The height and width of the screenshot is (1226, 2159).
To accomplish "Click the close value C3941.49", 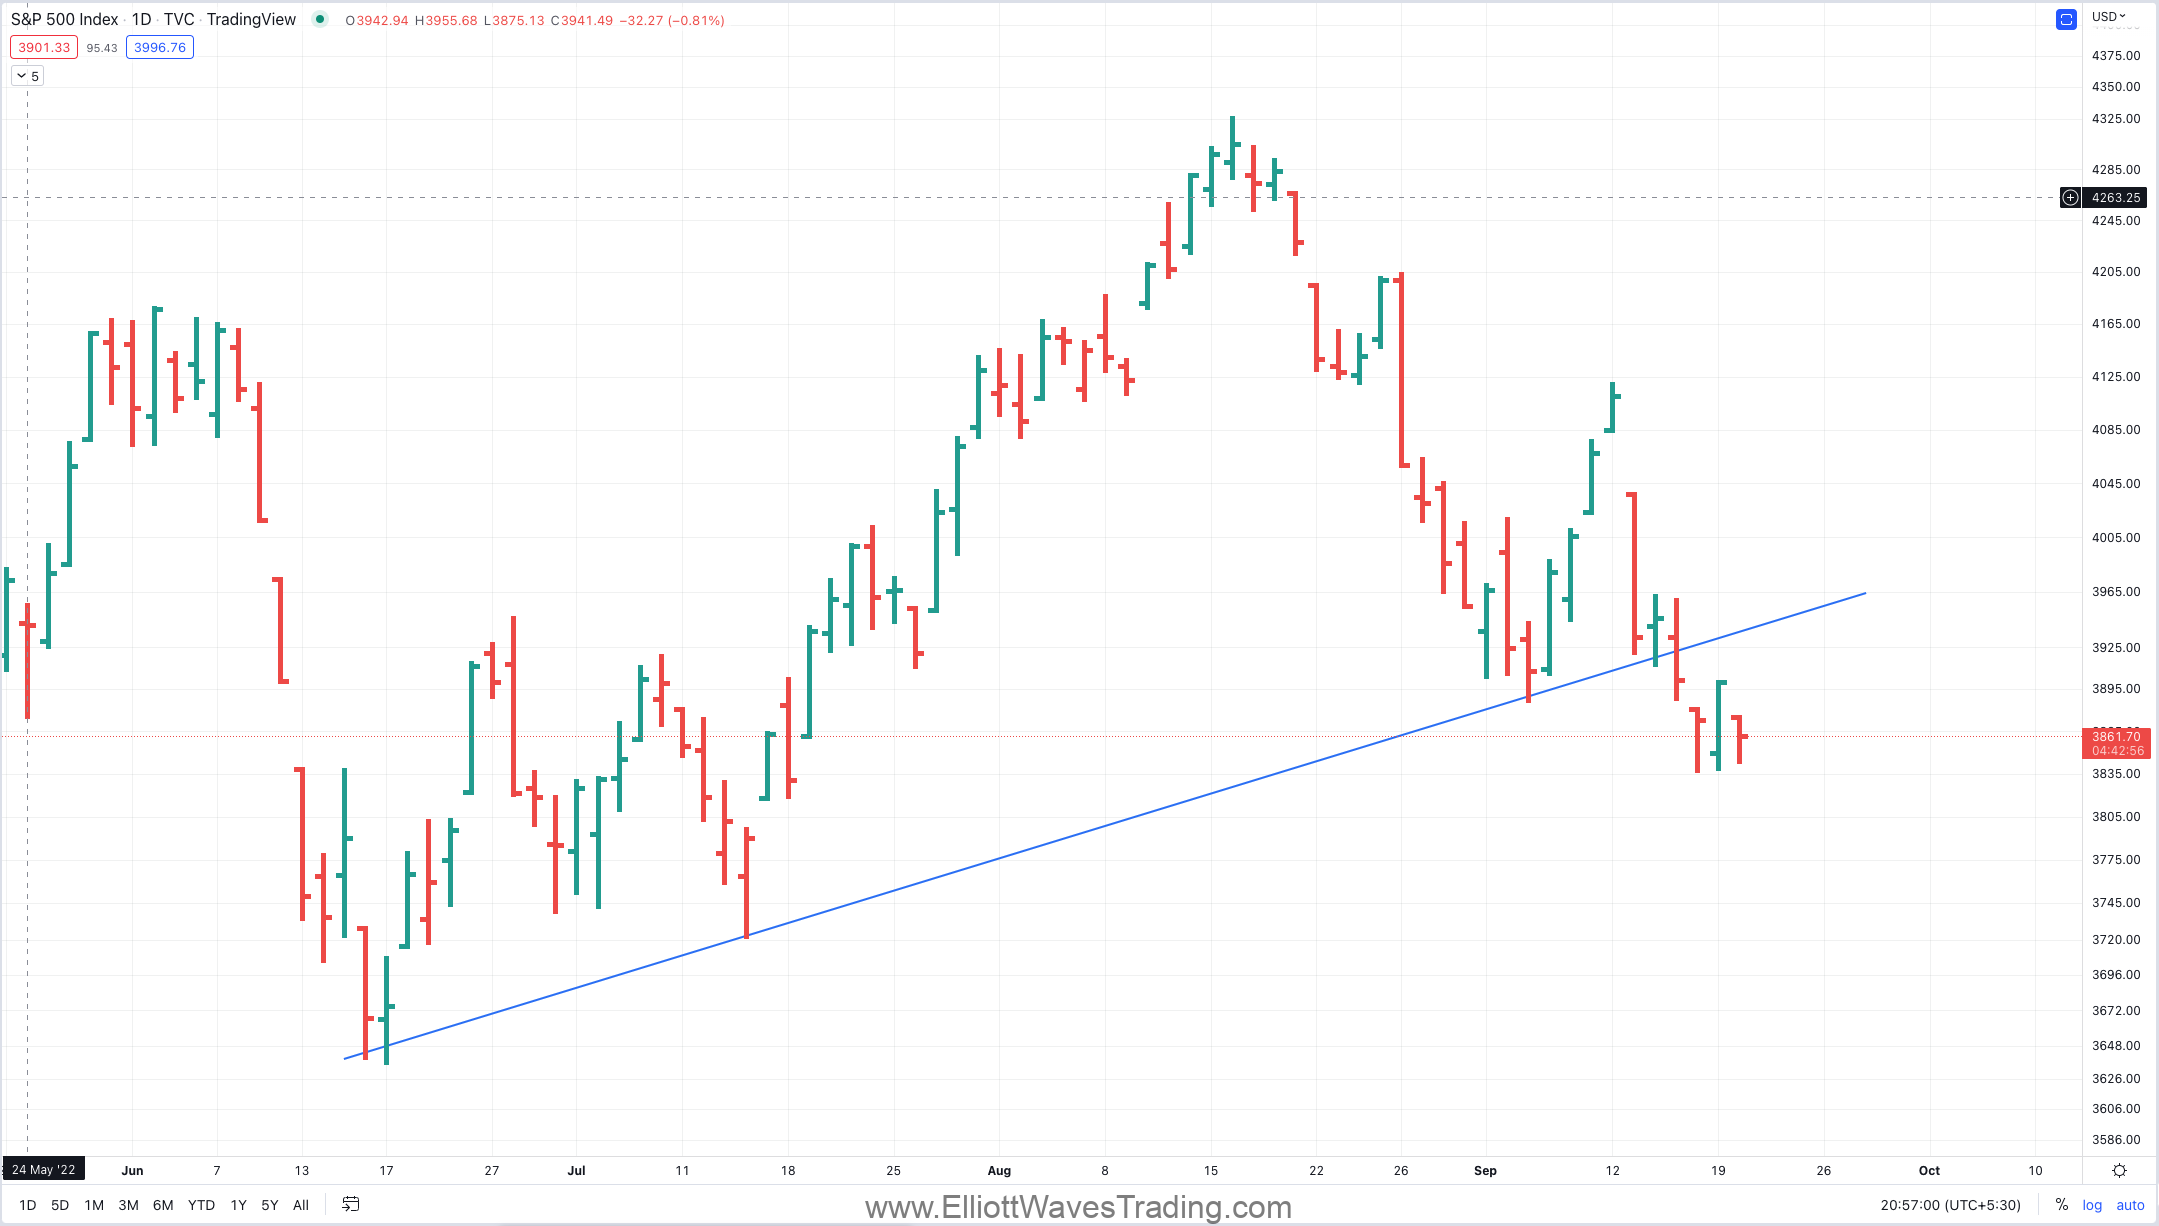I will pos(582,20).
